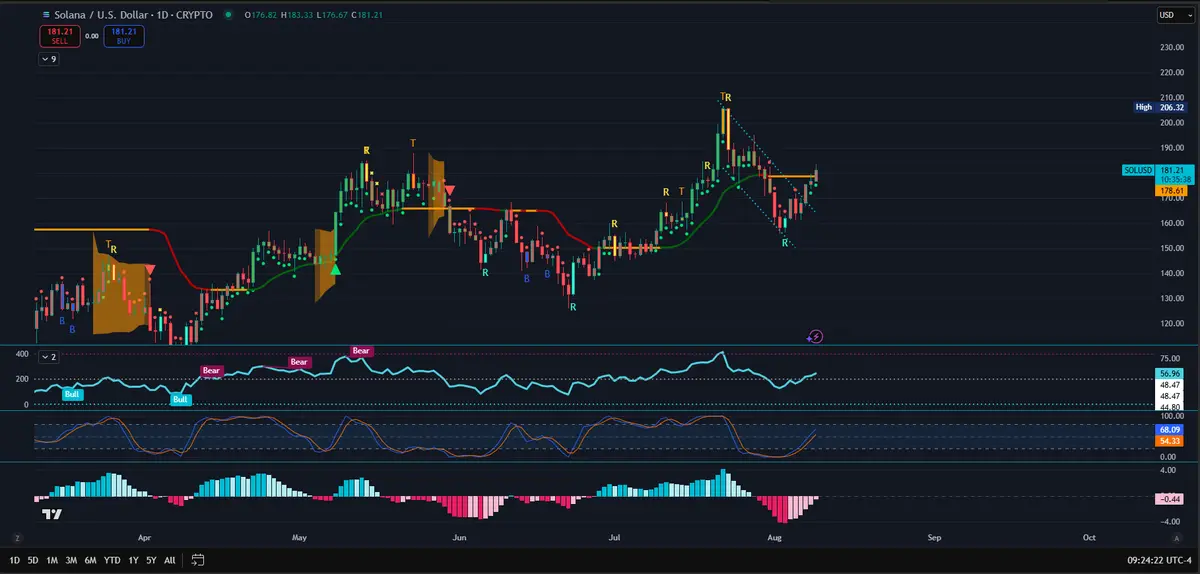Select the 5D date range
This screenshot has height=574, width=1200.
click(33, 560)
